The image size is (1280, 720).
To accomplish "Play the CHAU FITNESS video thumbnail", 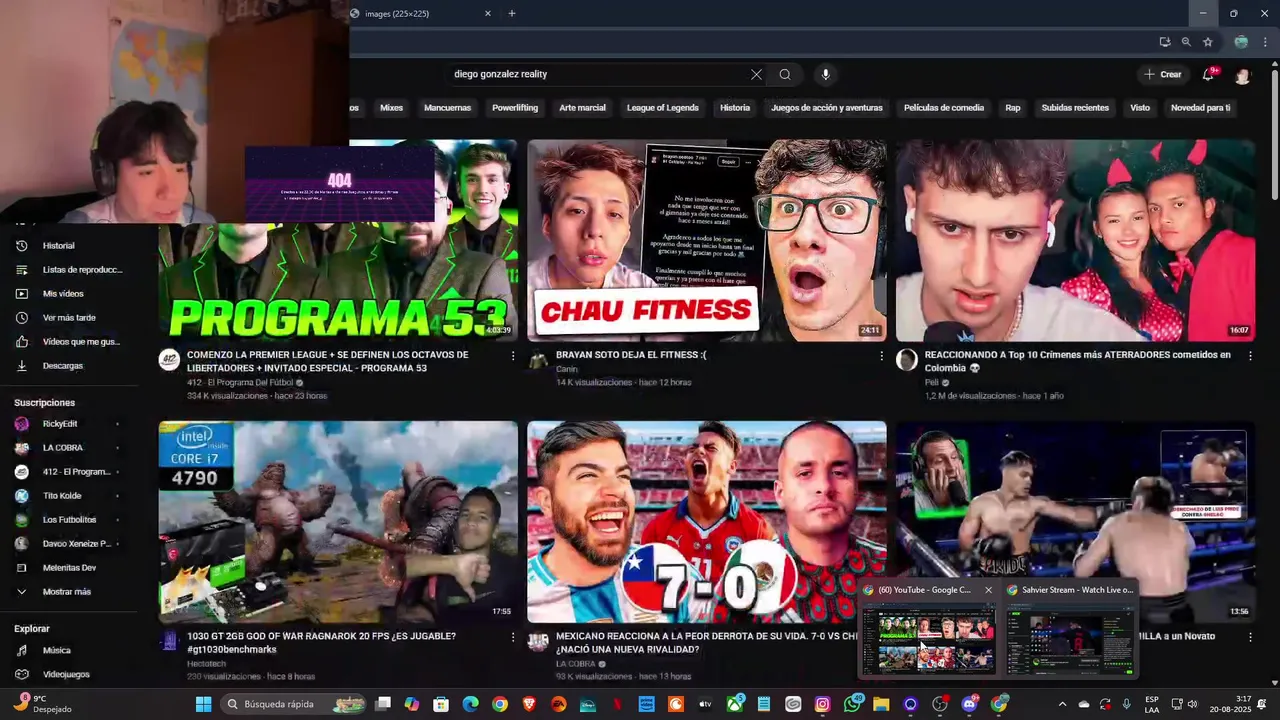I will [706, 240].
